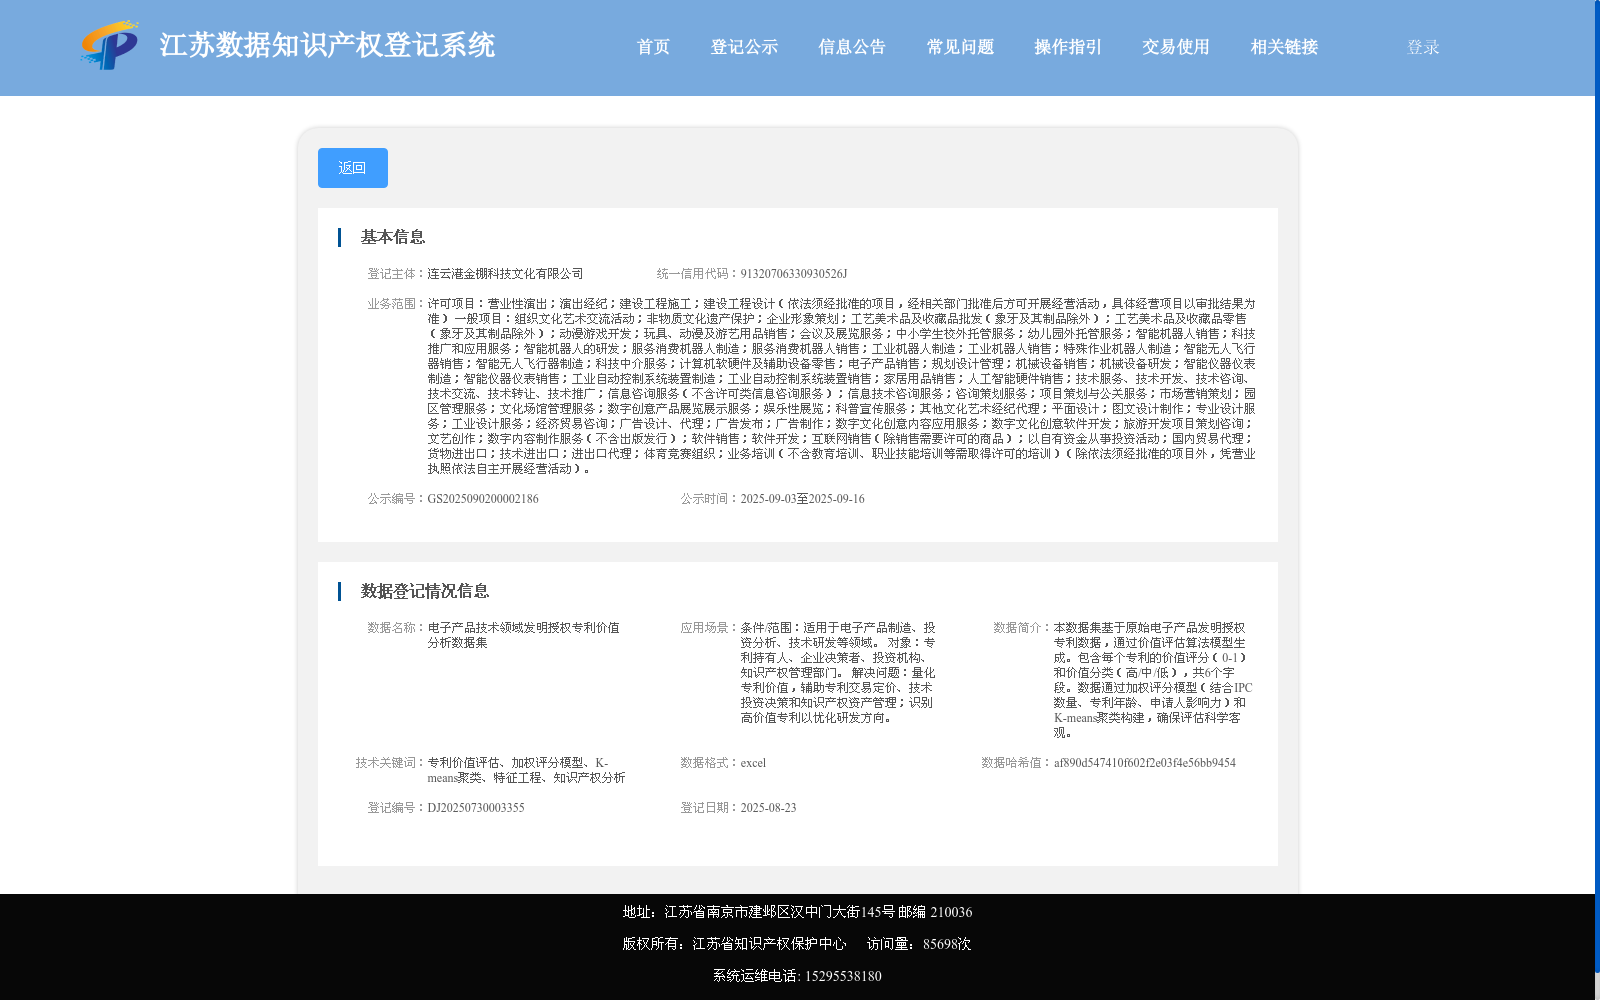Viewport: 1600px width, 1000px height.
Task: Open 操作指引 from the top navigation
Action: (x=1068, y=47)
